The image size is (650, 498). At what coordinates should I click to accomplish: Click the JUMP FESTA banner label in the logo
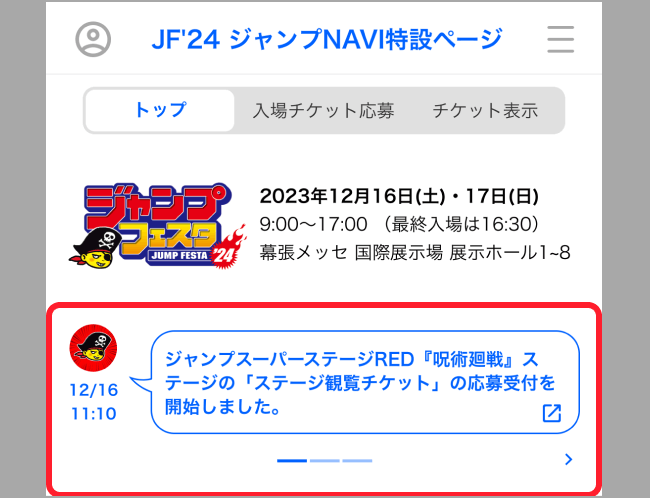(179, 255)
